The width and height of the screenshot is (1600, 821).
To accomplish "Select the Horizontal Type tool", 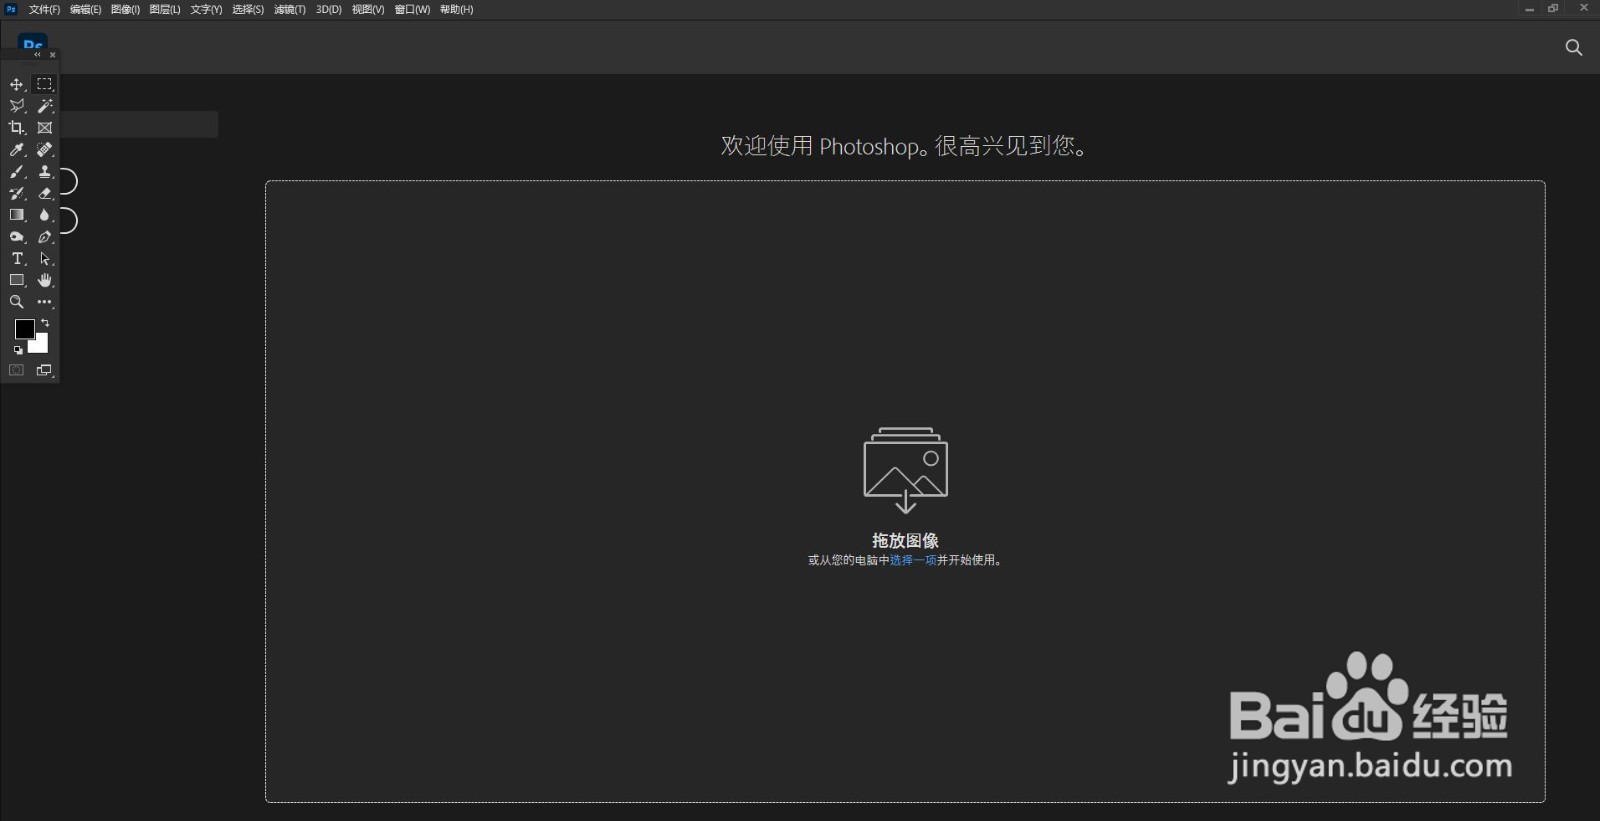I will (17, 259).
